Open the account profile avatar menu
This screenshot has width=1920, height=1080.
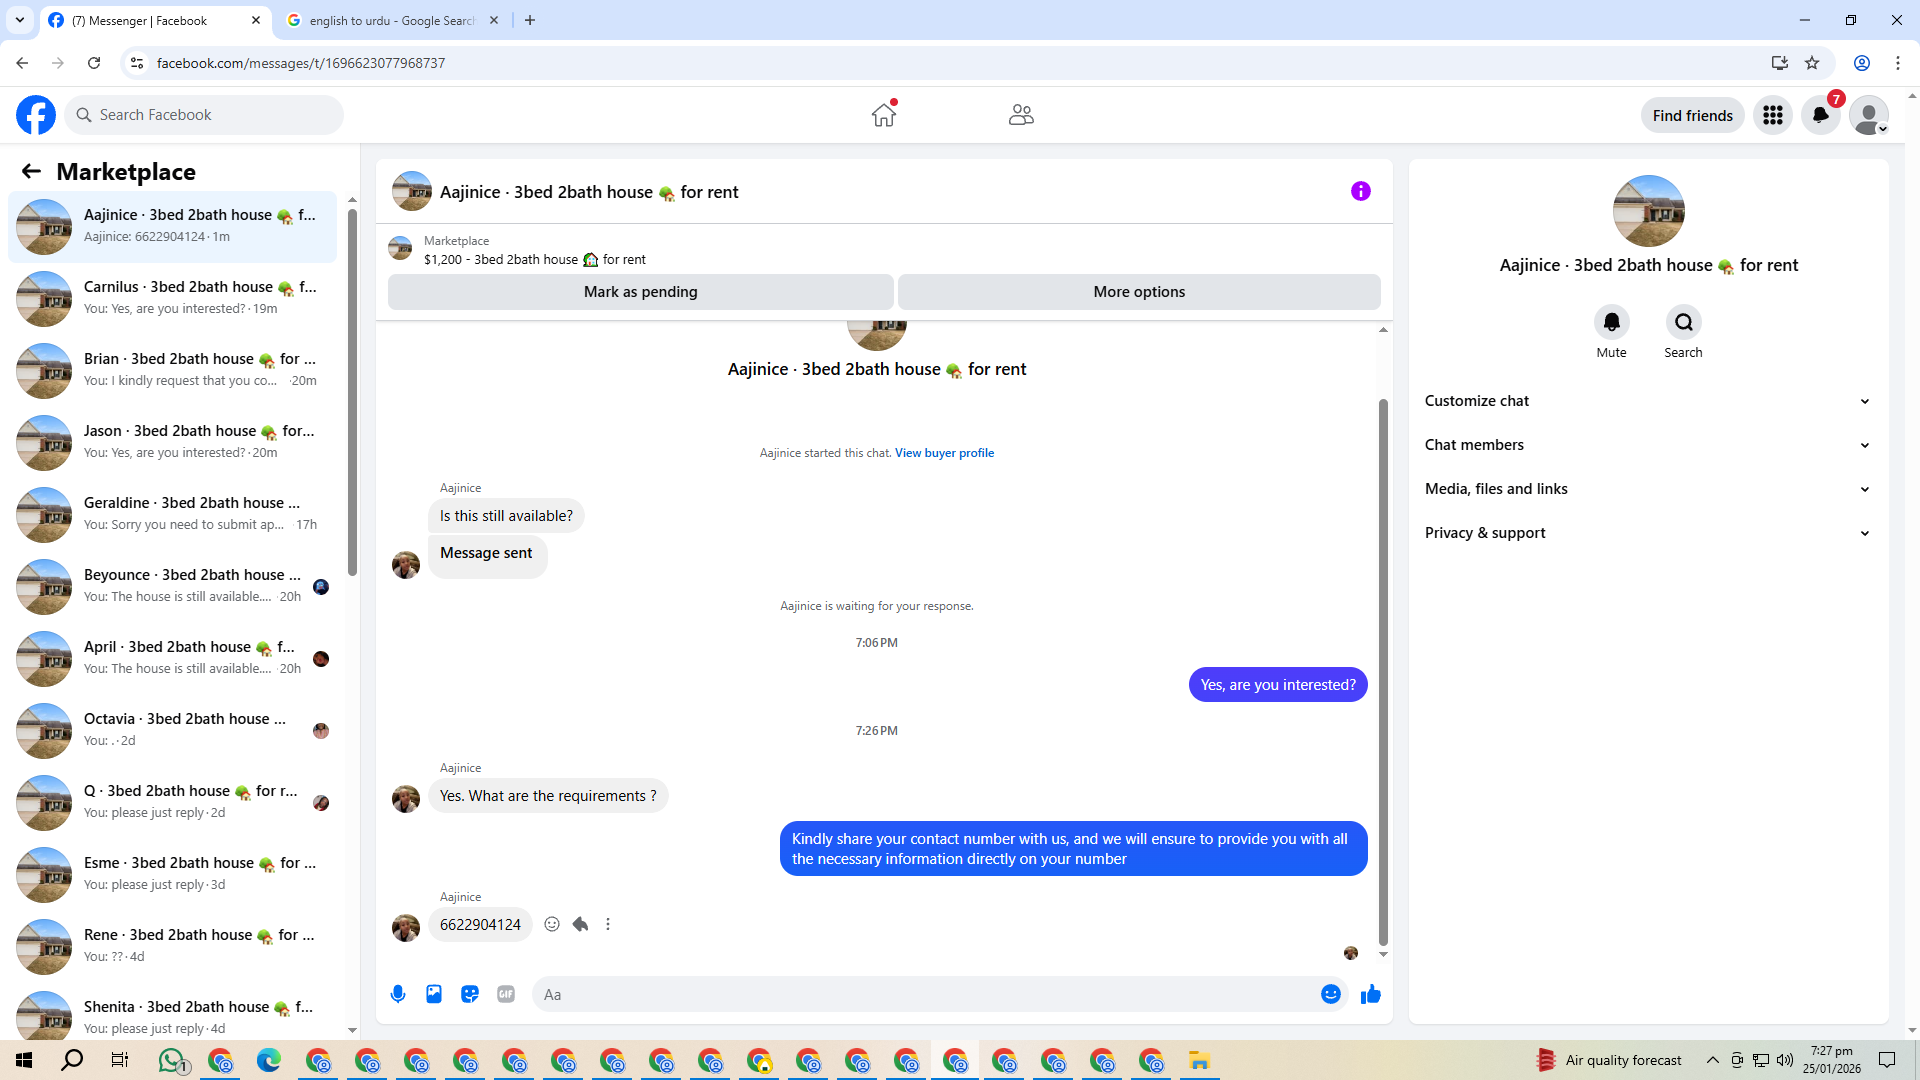[x=1869, y=115]
